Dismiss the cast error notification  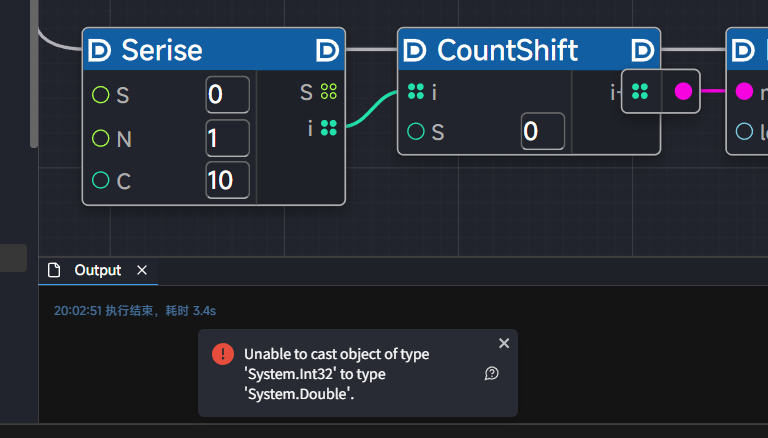click(x=504, y=343)
